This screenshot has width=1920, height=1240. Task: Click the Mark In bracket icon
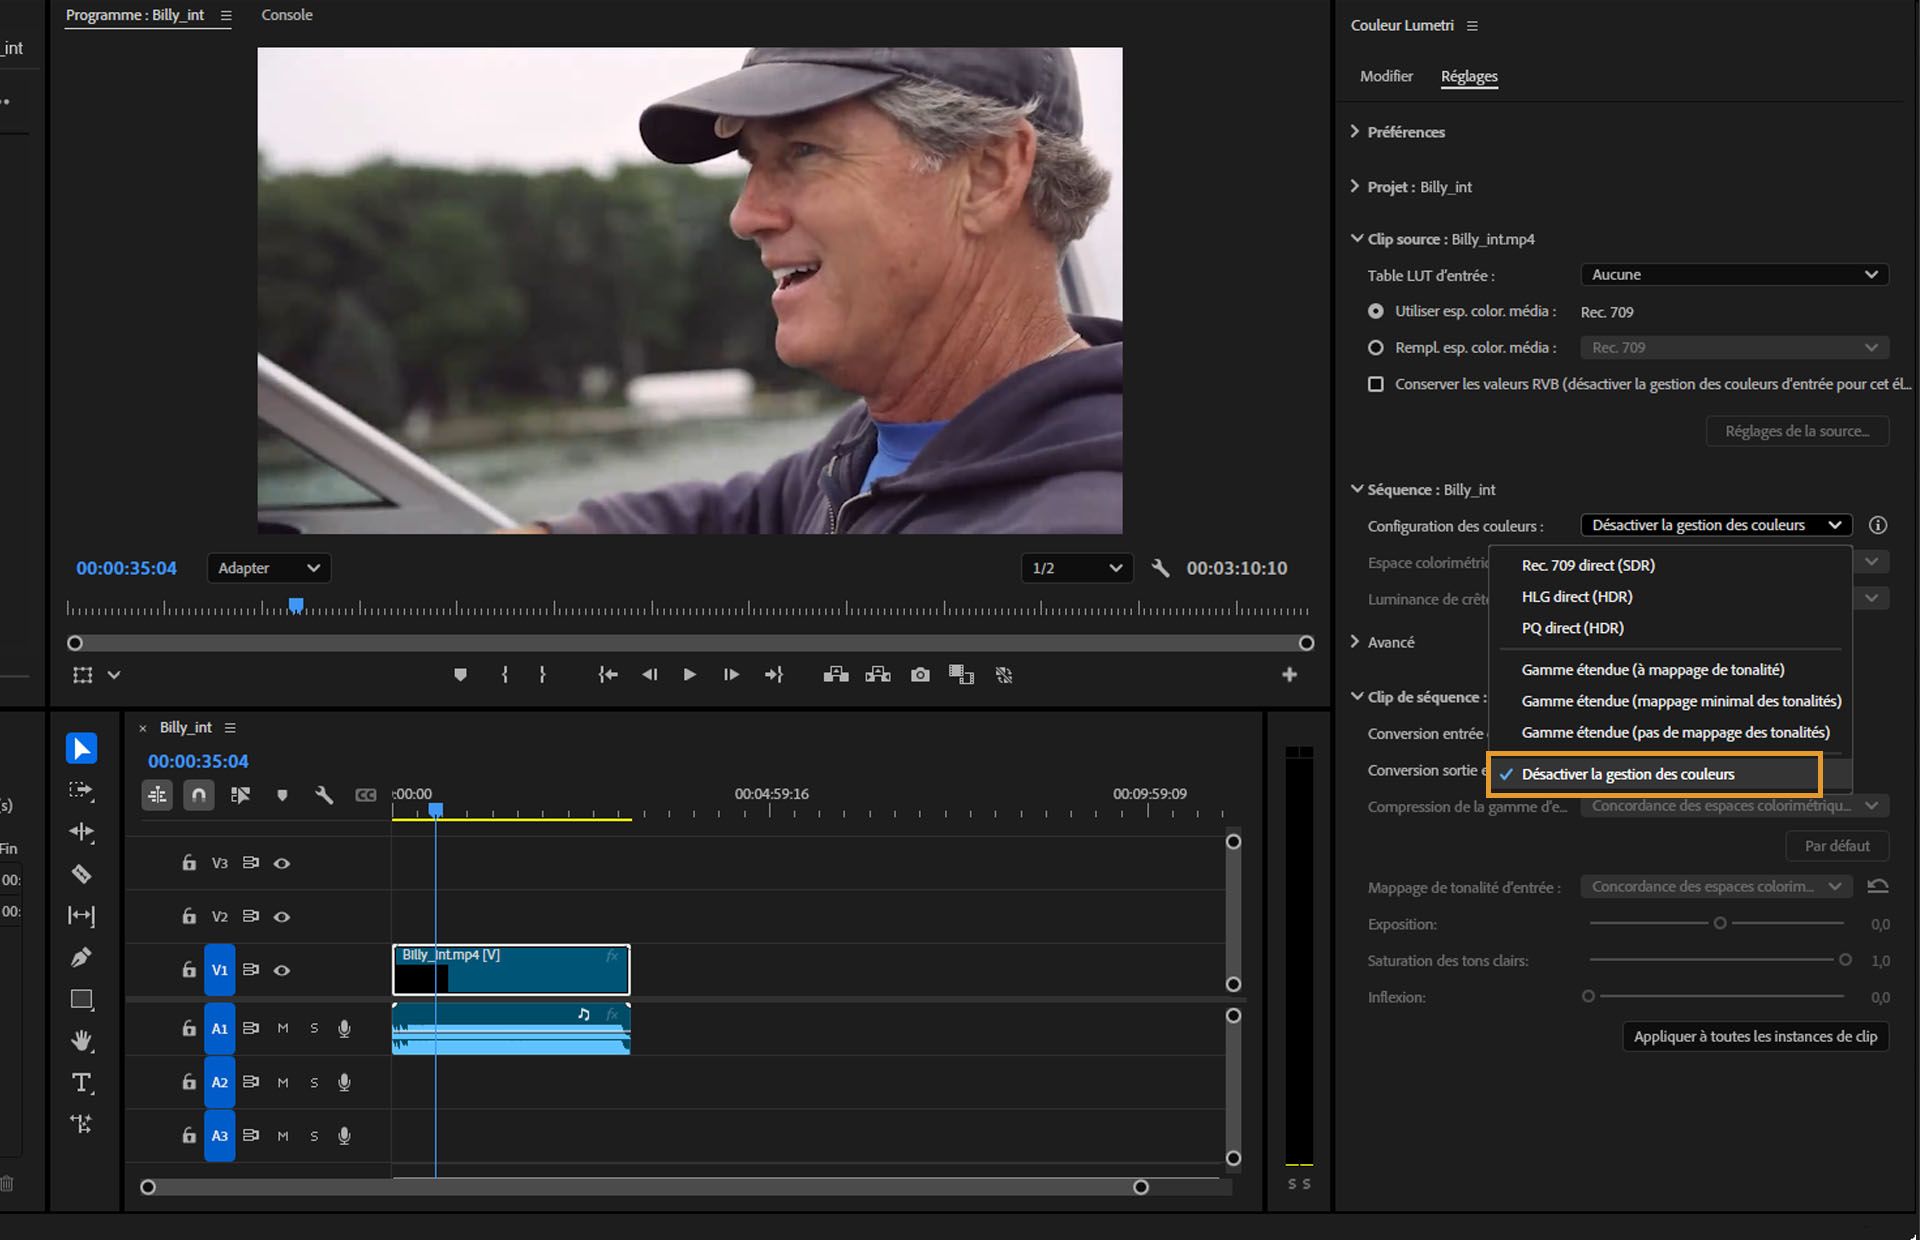pos(505,675)
